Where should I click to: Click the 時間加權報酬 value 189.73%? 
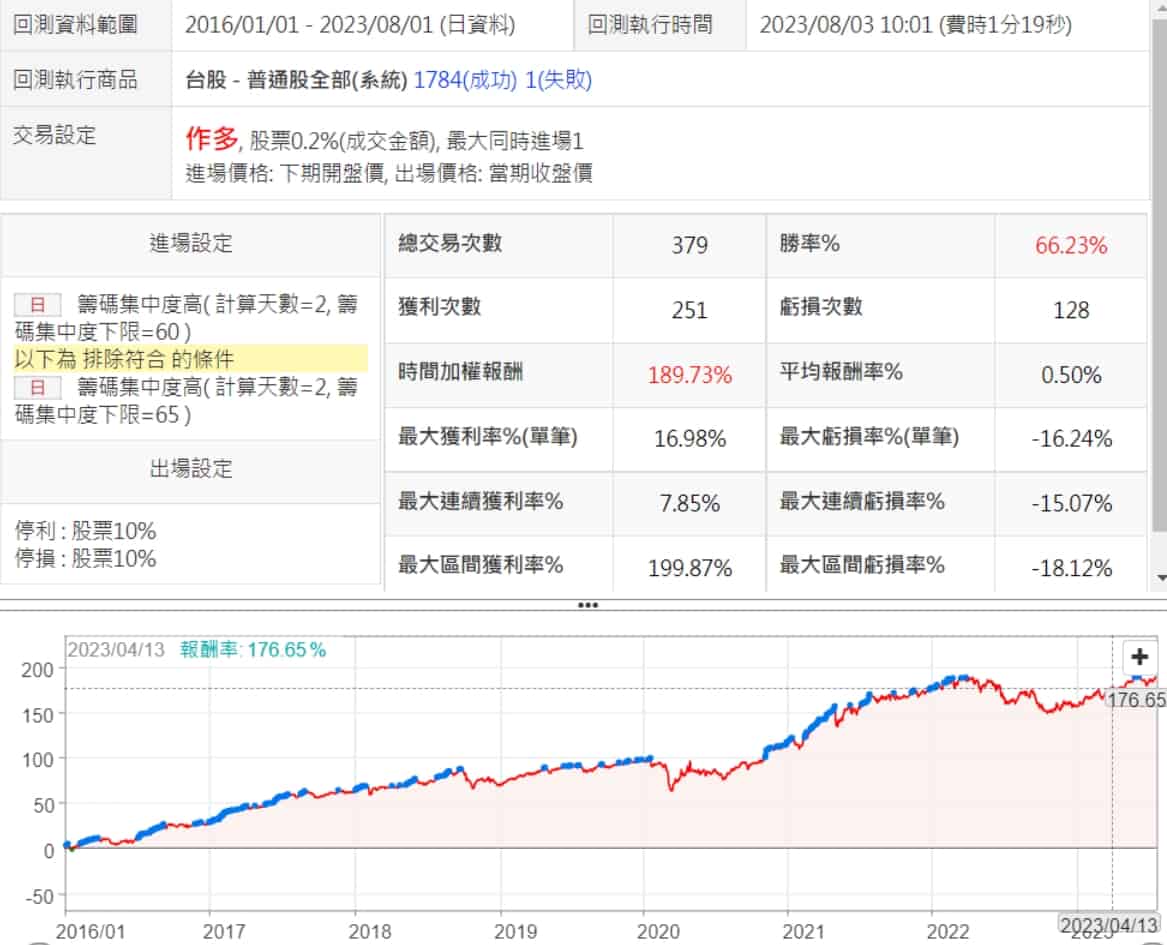689,375
